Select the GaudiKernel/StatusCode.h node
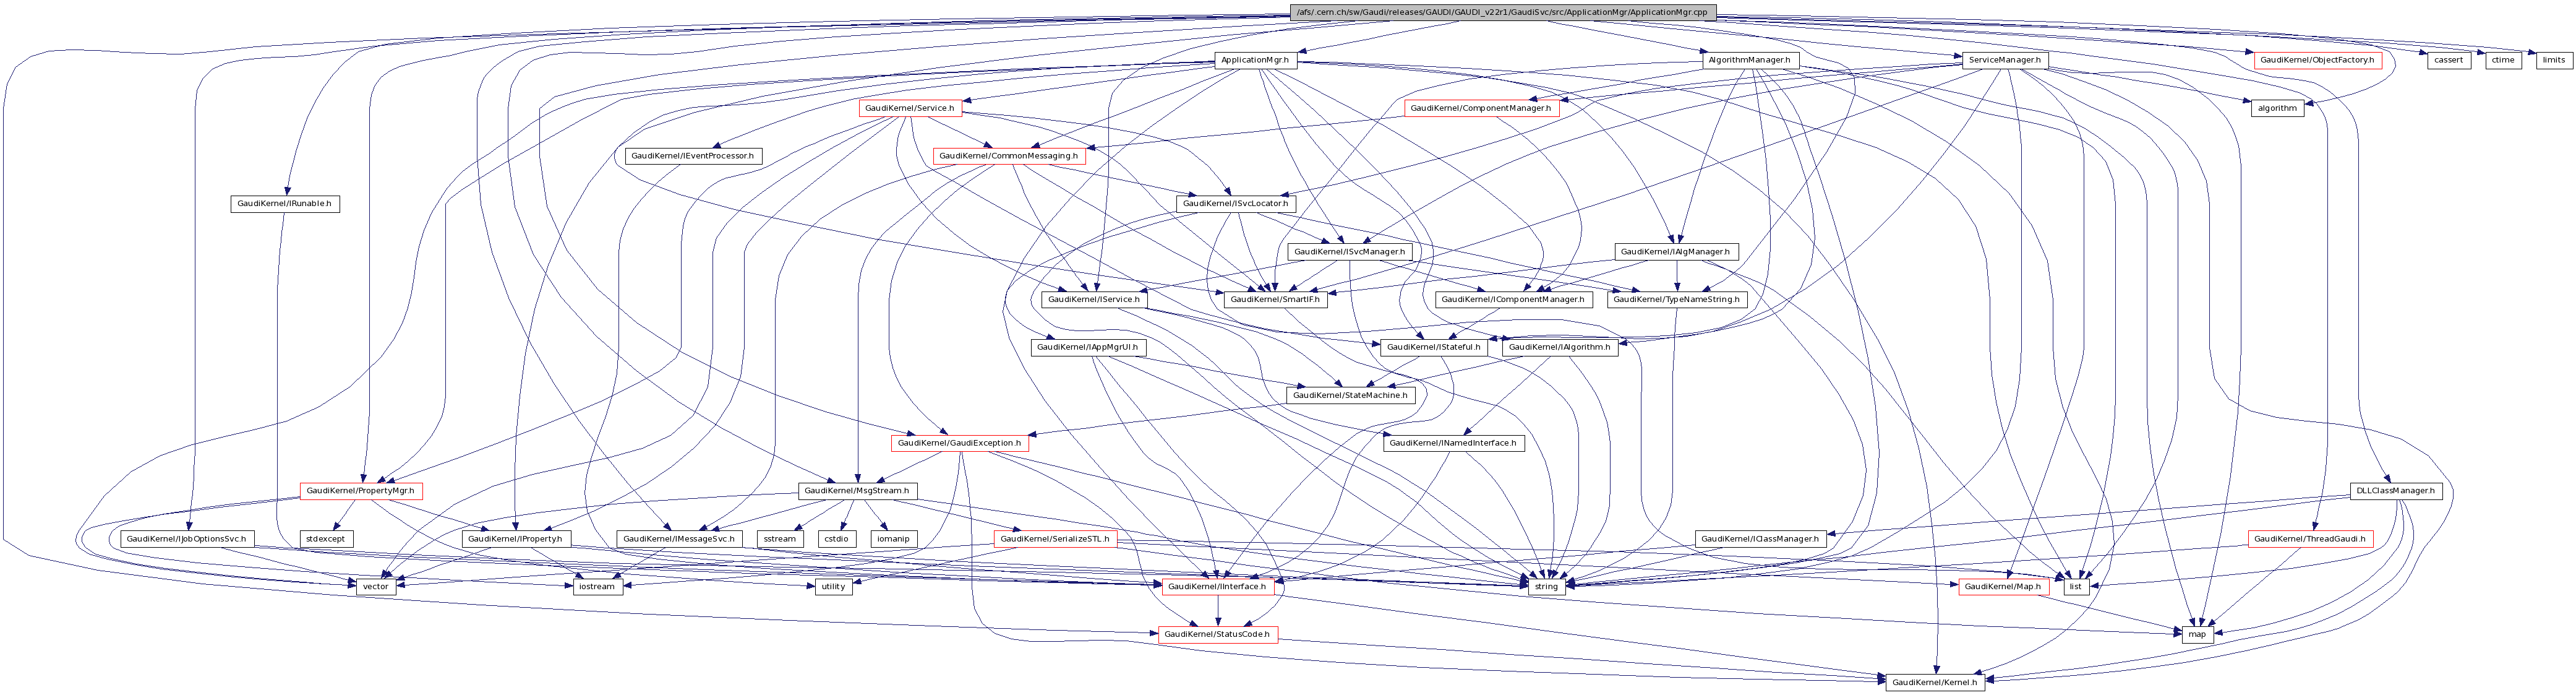Image resolution: width=2576 pixels, height=695 pixels. pos(1217,634)
